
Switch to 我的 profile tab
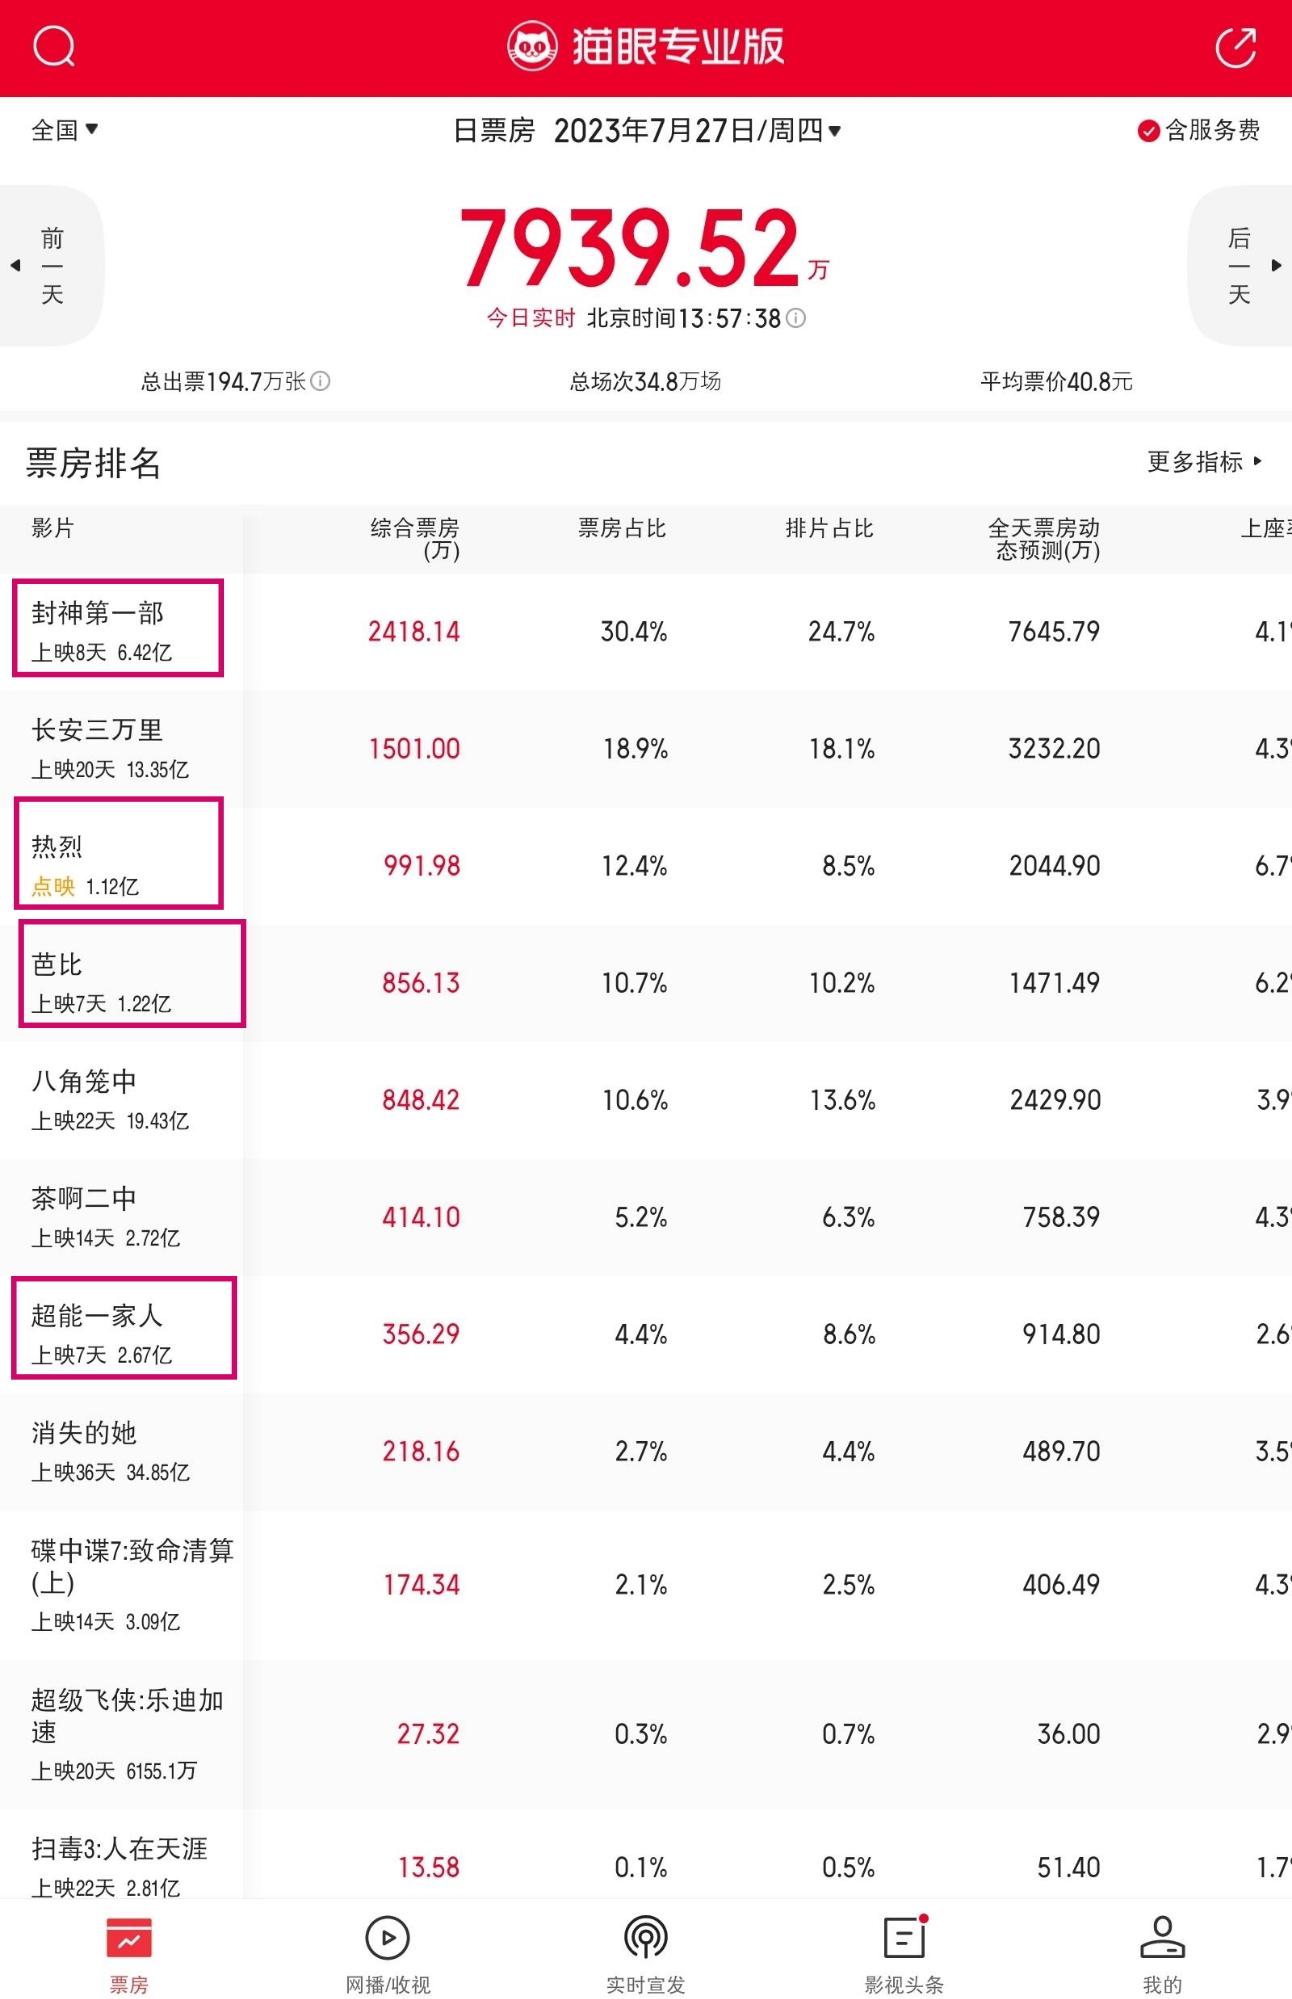pos(1162,1953)
